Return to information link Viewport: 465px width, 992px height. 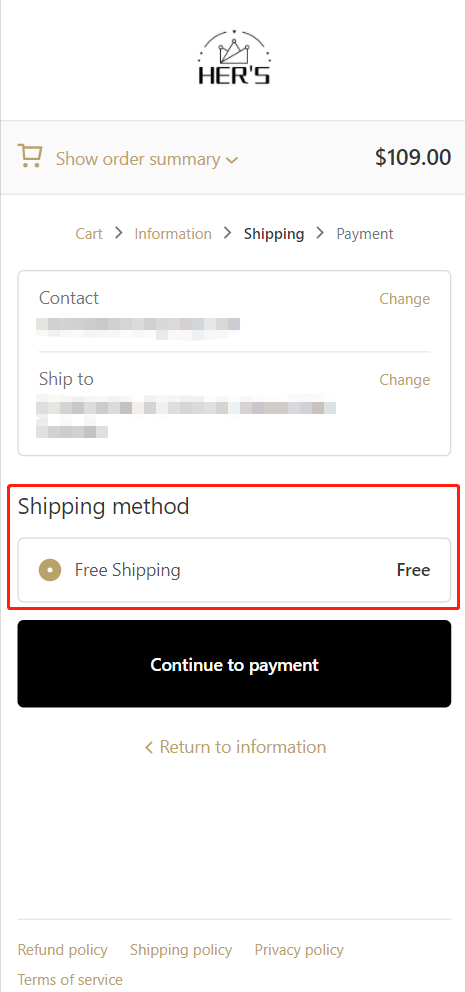click(x=235, y=747)
